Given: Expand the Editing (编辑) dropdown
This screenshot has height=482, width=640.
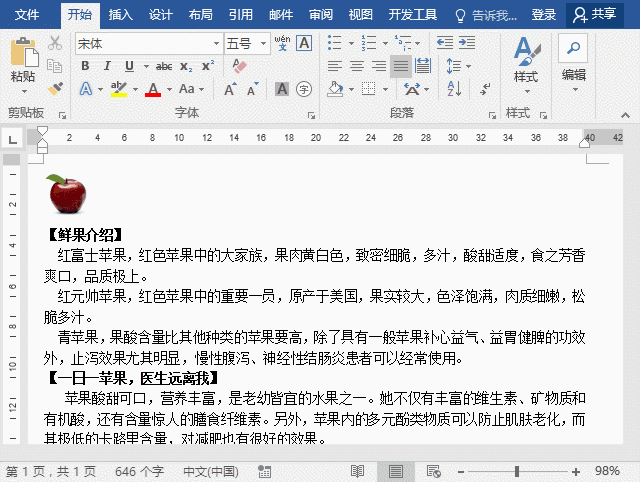Looking at the screenshot, I should [x=573, y=60].
